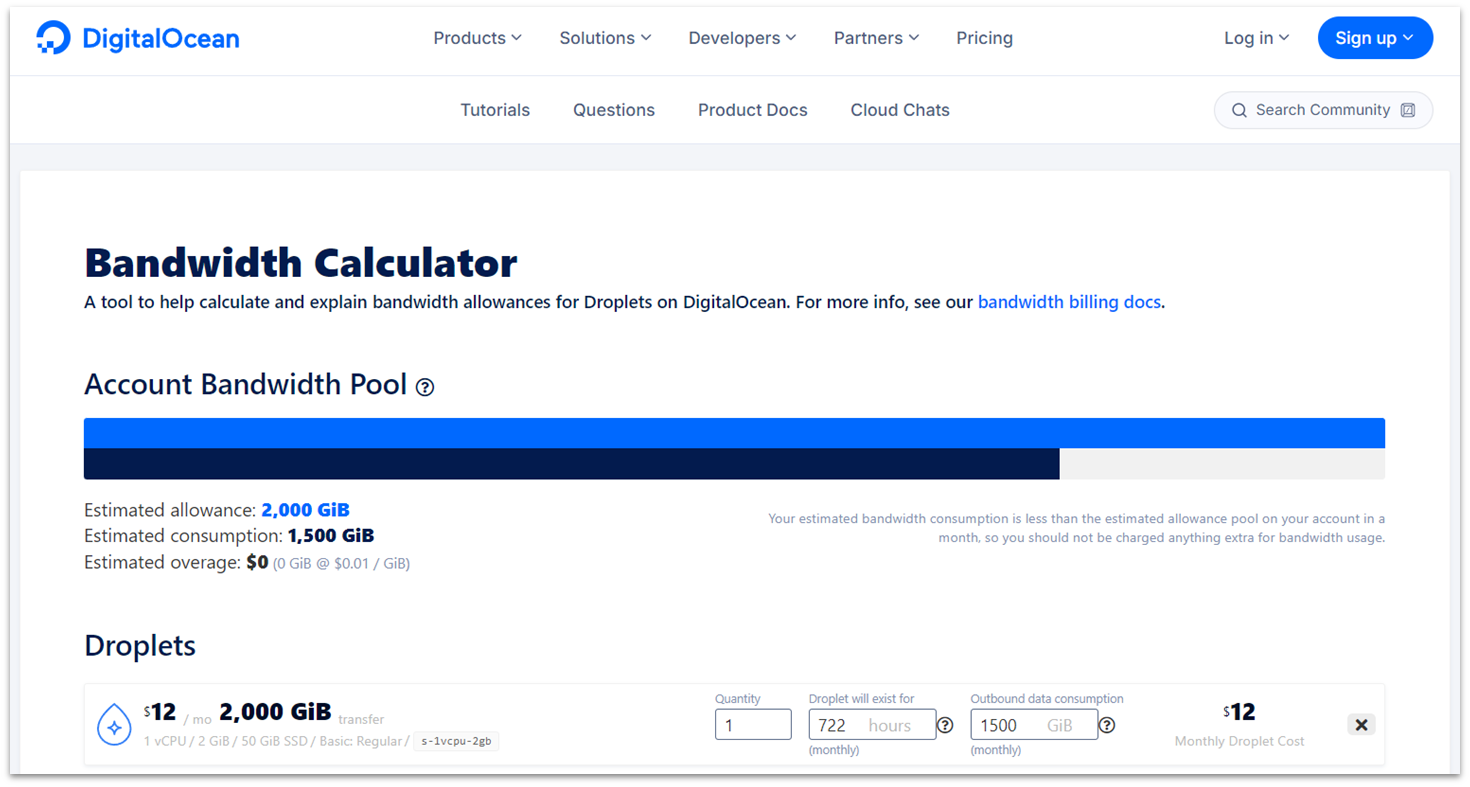1470x787 pixels.
Task: Go to Questions section
Action: [x=614, y=110]
